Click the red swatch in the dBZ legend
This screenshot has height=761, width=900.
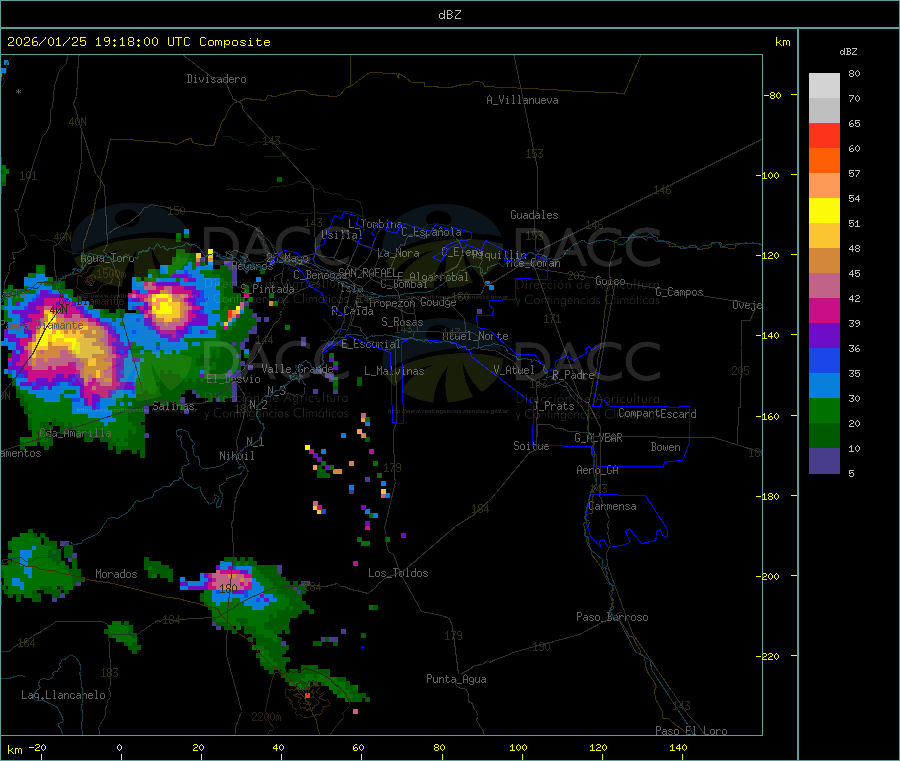tap(824, 135)
